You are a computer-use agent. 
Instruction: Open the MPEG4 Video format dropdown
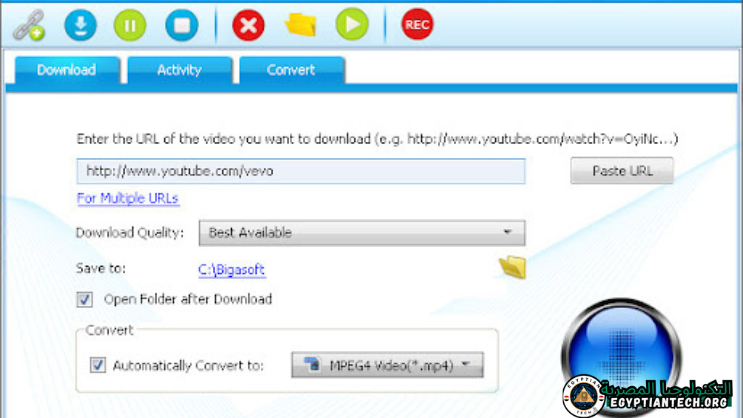(x=387, y=365)
